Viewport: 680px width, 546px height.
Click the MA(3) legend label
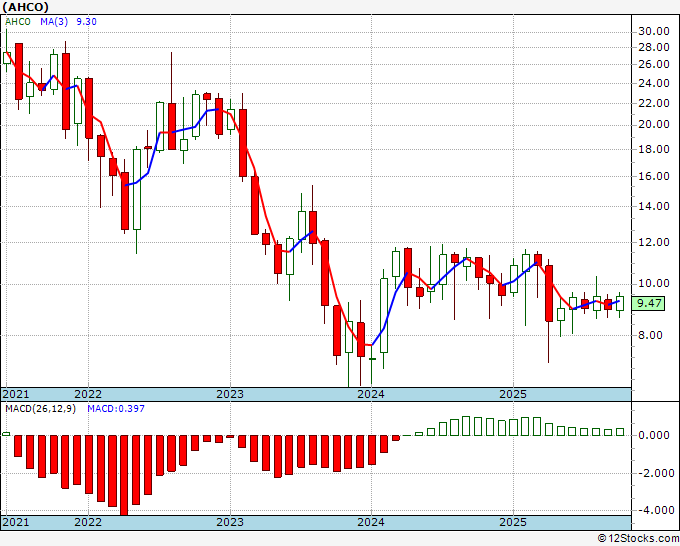coord(54,22)
